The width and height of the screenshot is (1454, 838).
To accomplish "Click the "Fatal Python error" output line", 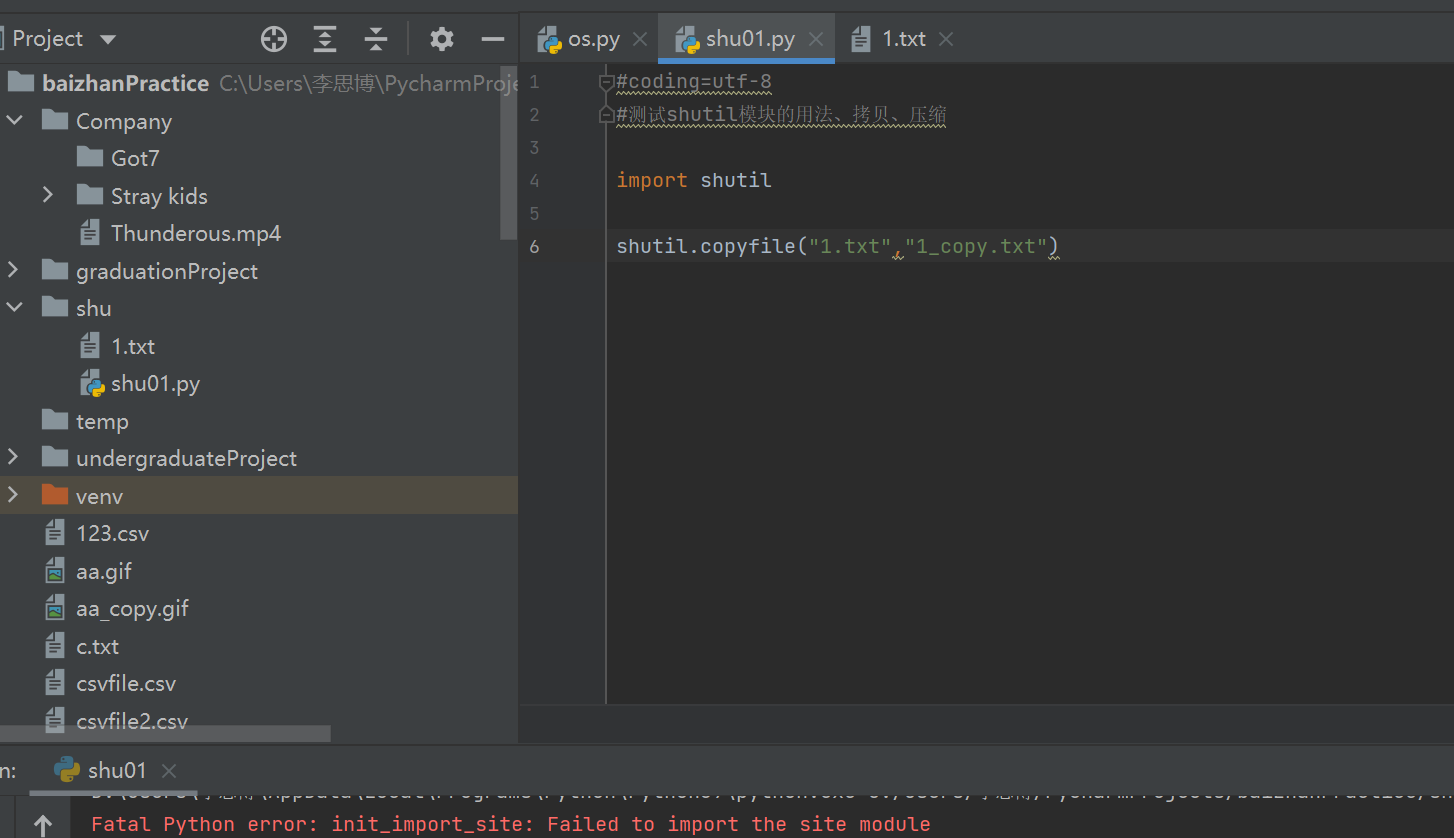I will pyautogui.click(x=511, y=824).
